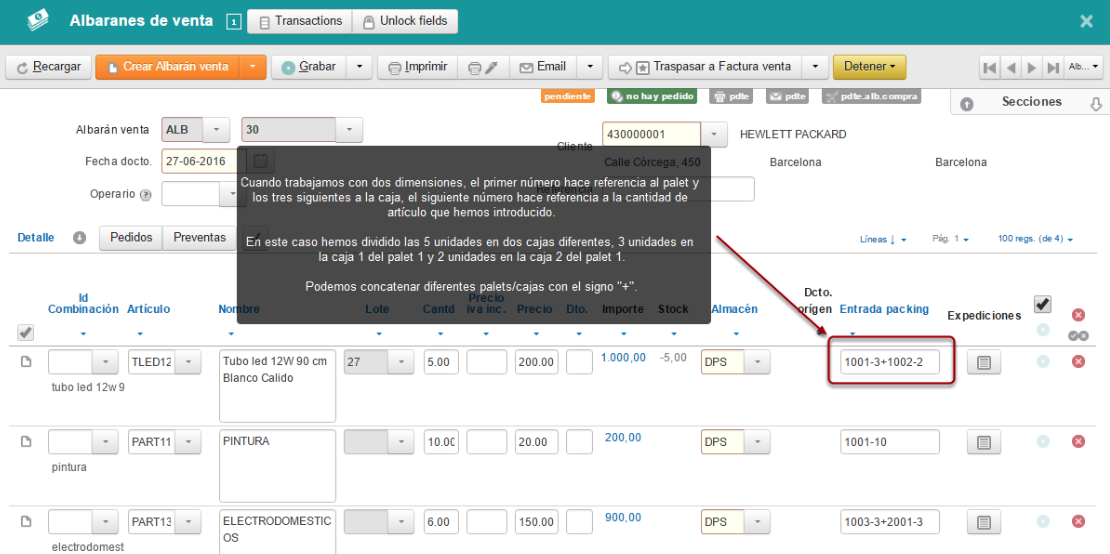The image size is (1110, 554).
Task: Open the calendar picker icon
Action: 260,161
